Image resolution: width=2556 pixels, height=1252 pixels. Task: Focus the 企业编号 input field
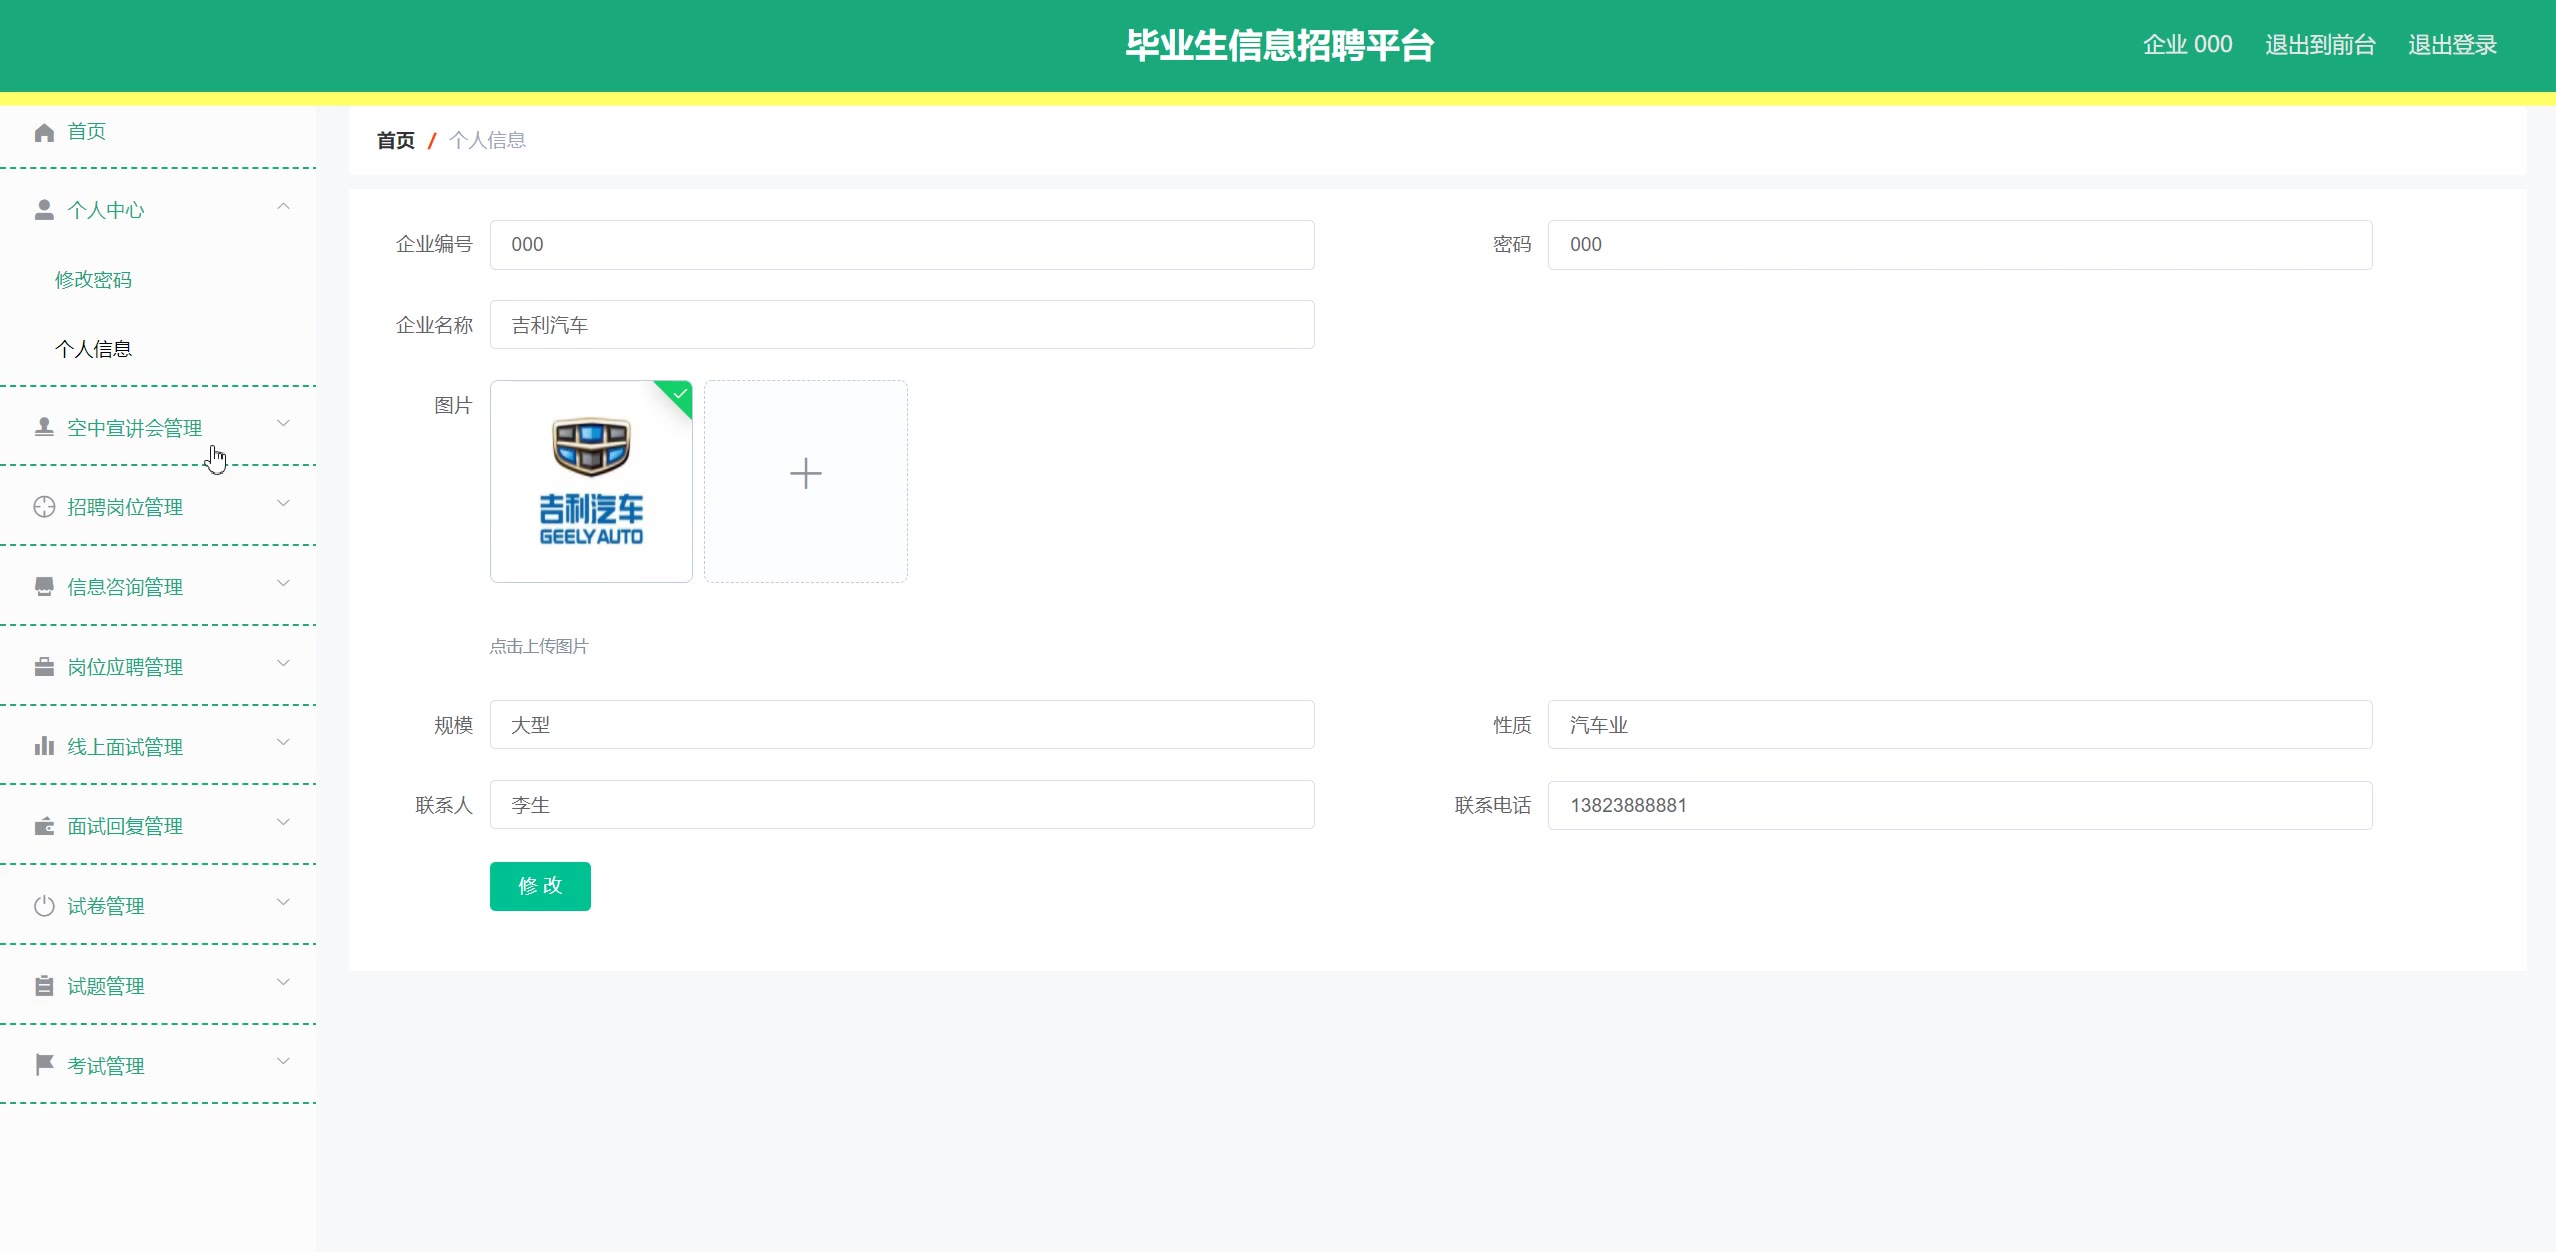click(x=902, y=245)
